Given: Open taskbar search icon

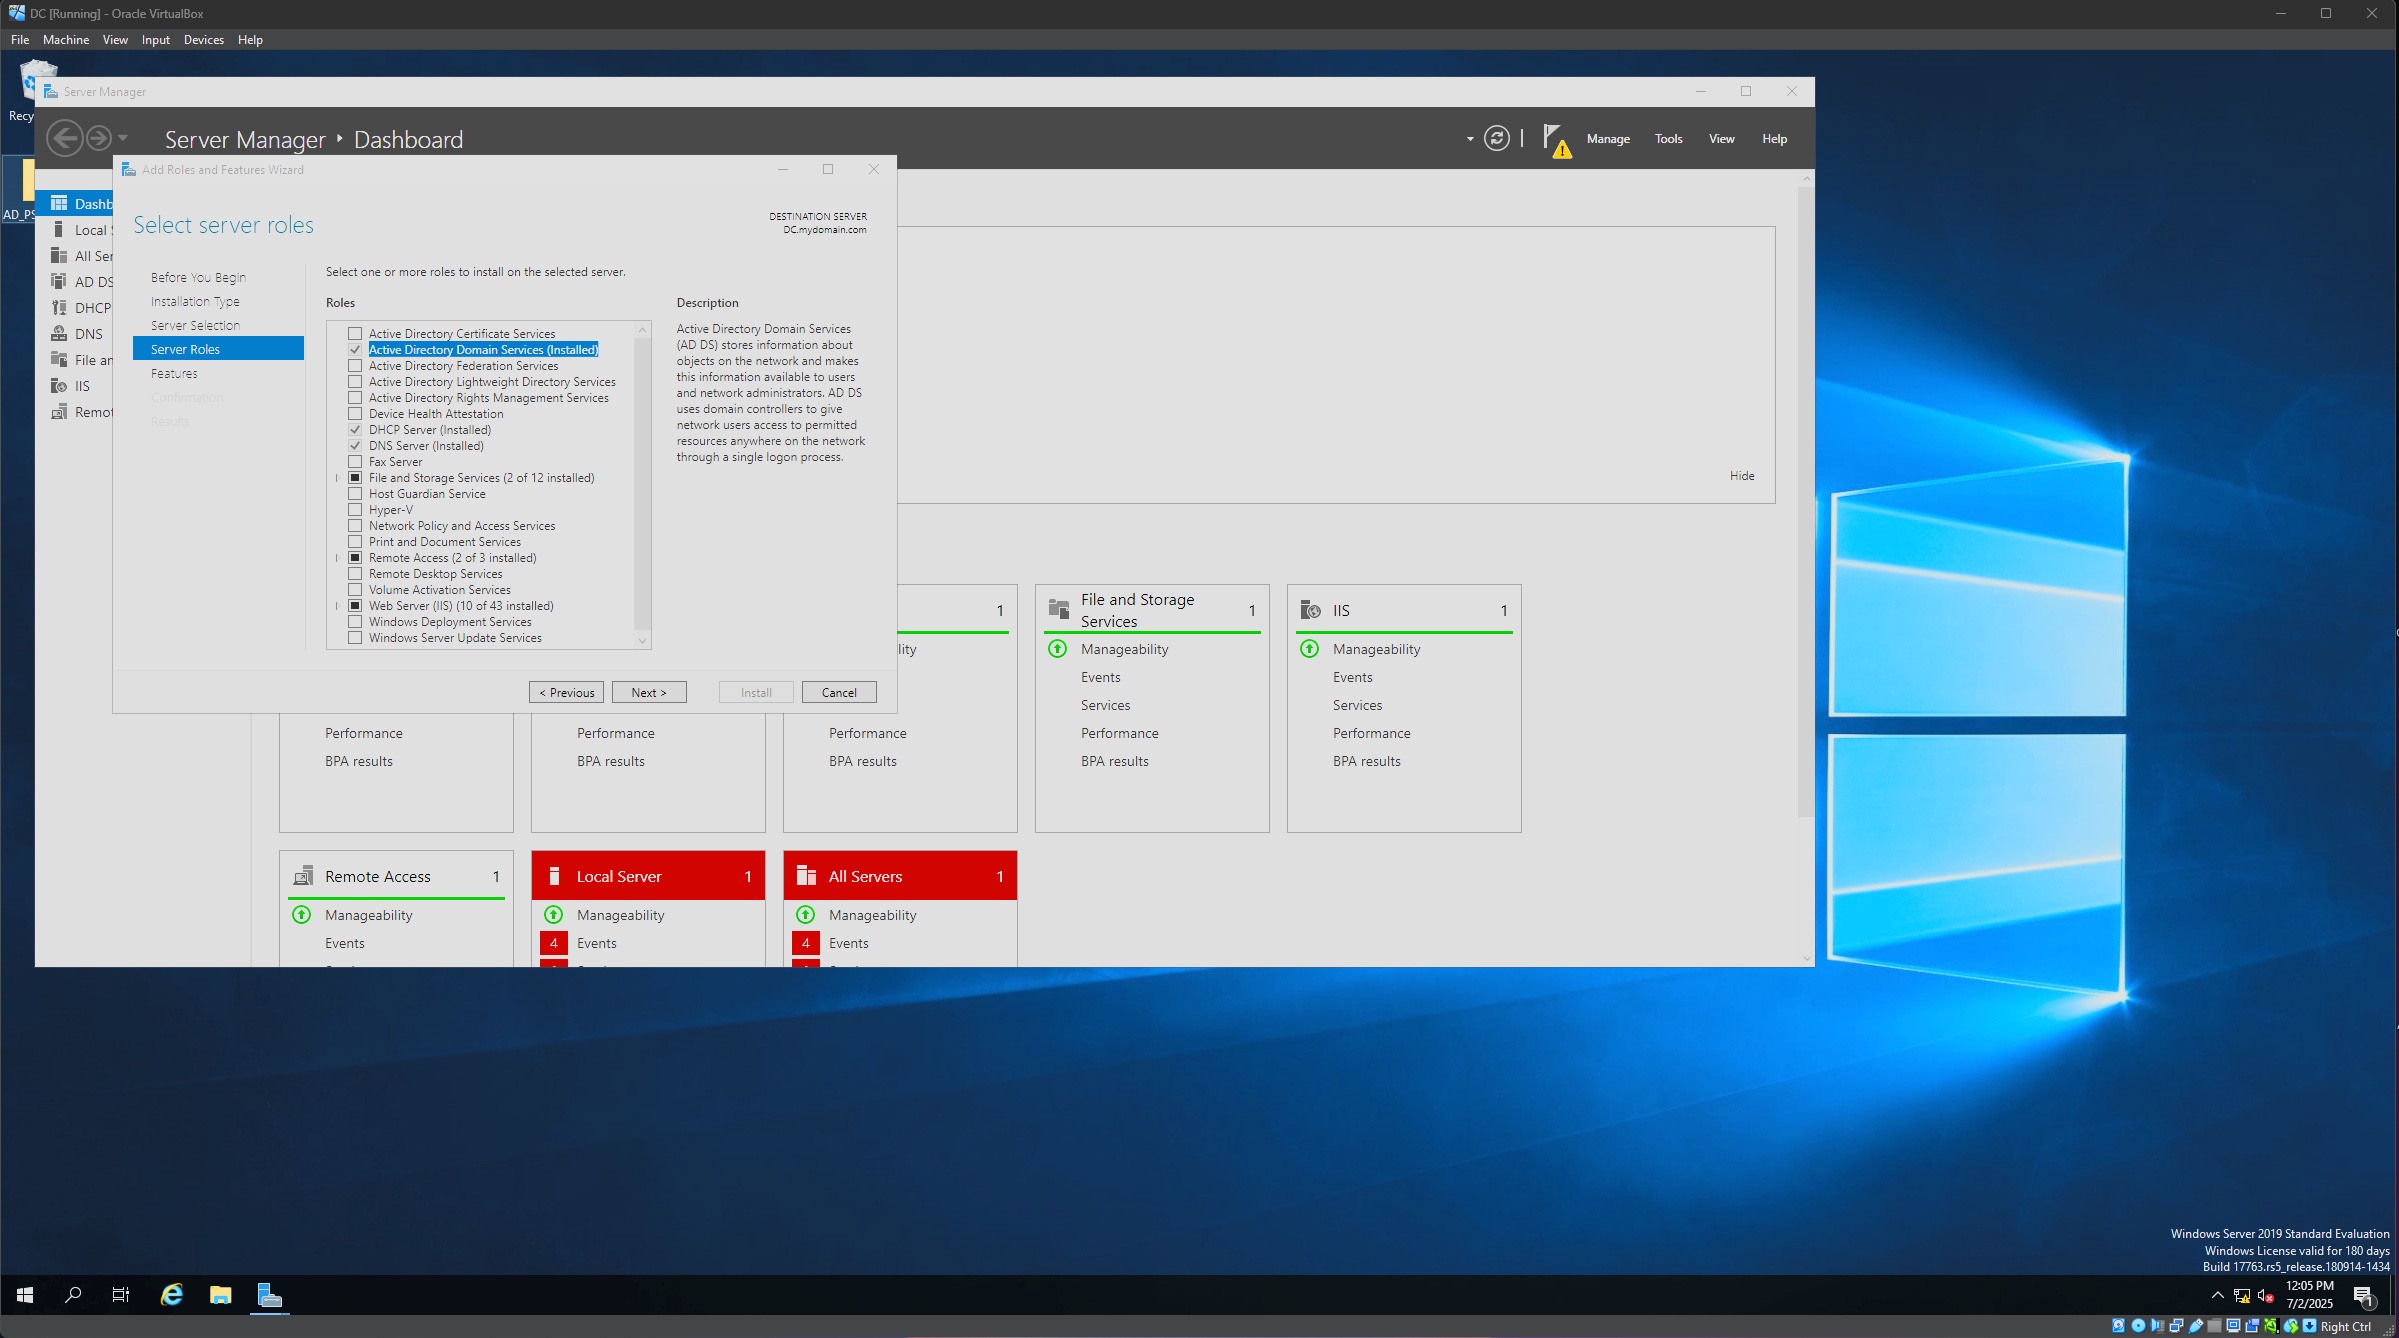Looking at the screenshot, I should (73, 1295).
